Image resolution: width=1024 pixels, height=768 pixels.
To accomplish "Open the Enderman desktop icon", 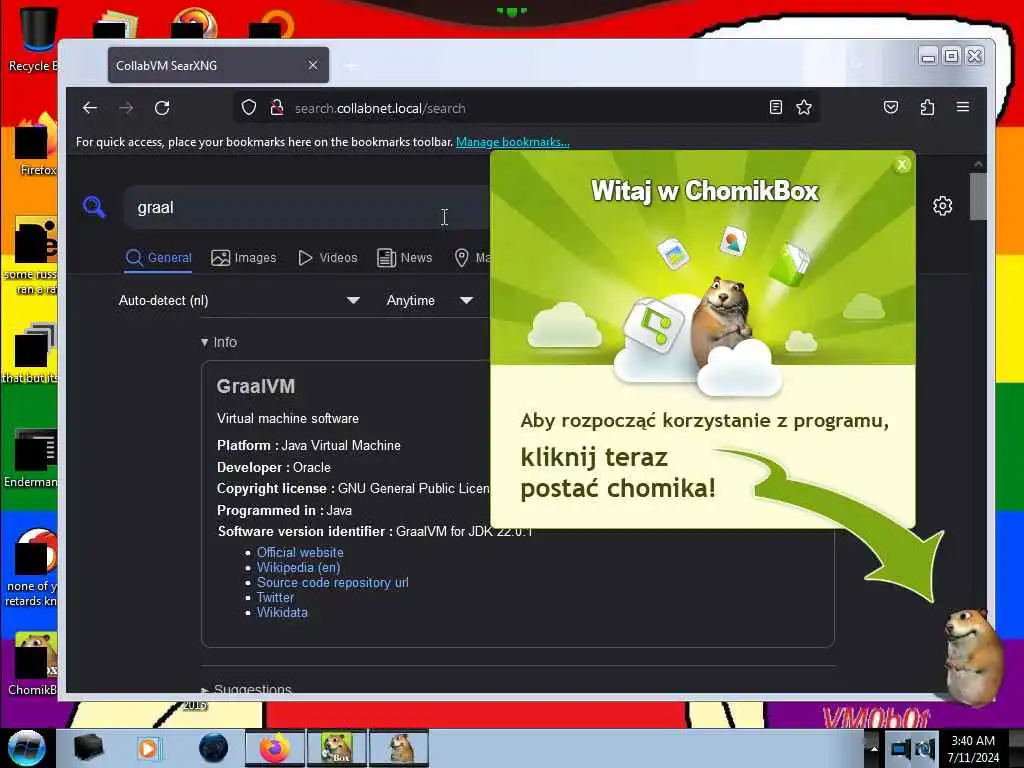I will tap(33, 457).
